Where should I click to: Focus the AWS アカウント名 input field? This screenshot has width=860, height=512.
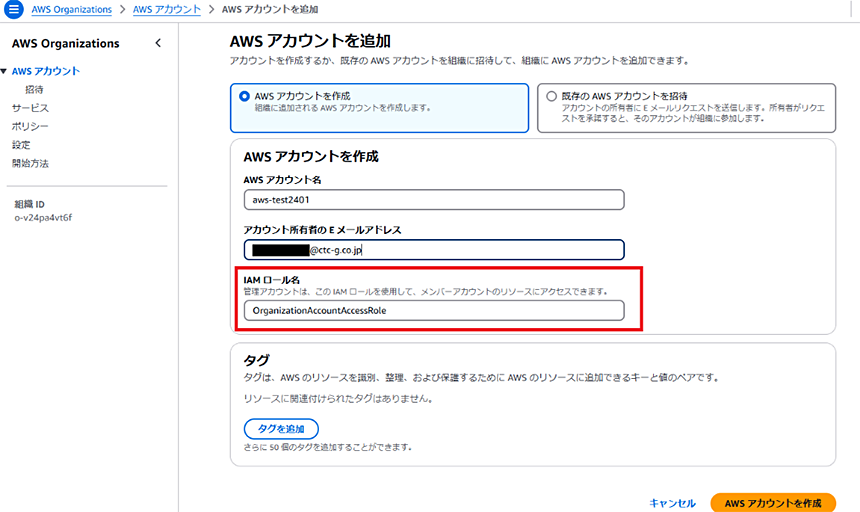434,200
